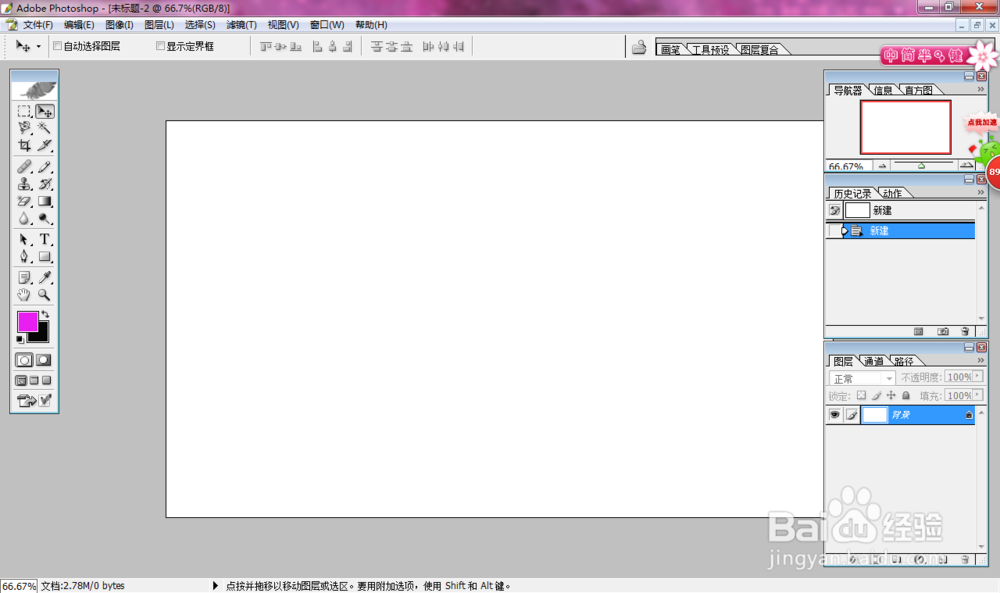The width and height of the screenshot is (1000, 593).
Task: Select the Gradient tool
Action: [x=45, y=201]
